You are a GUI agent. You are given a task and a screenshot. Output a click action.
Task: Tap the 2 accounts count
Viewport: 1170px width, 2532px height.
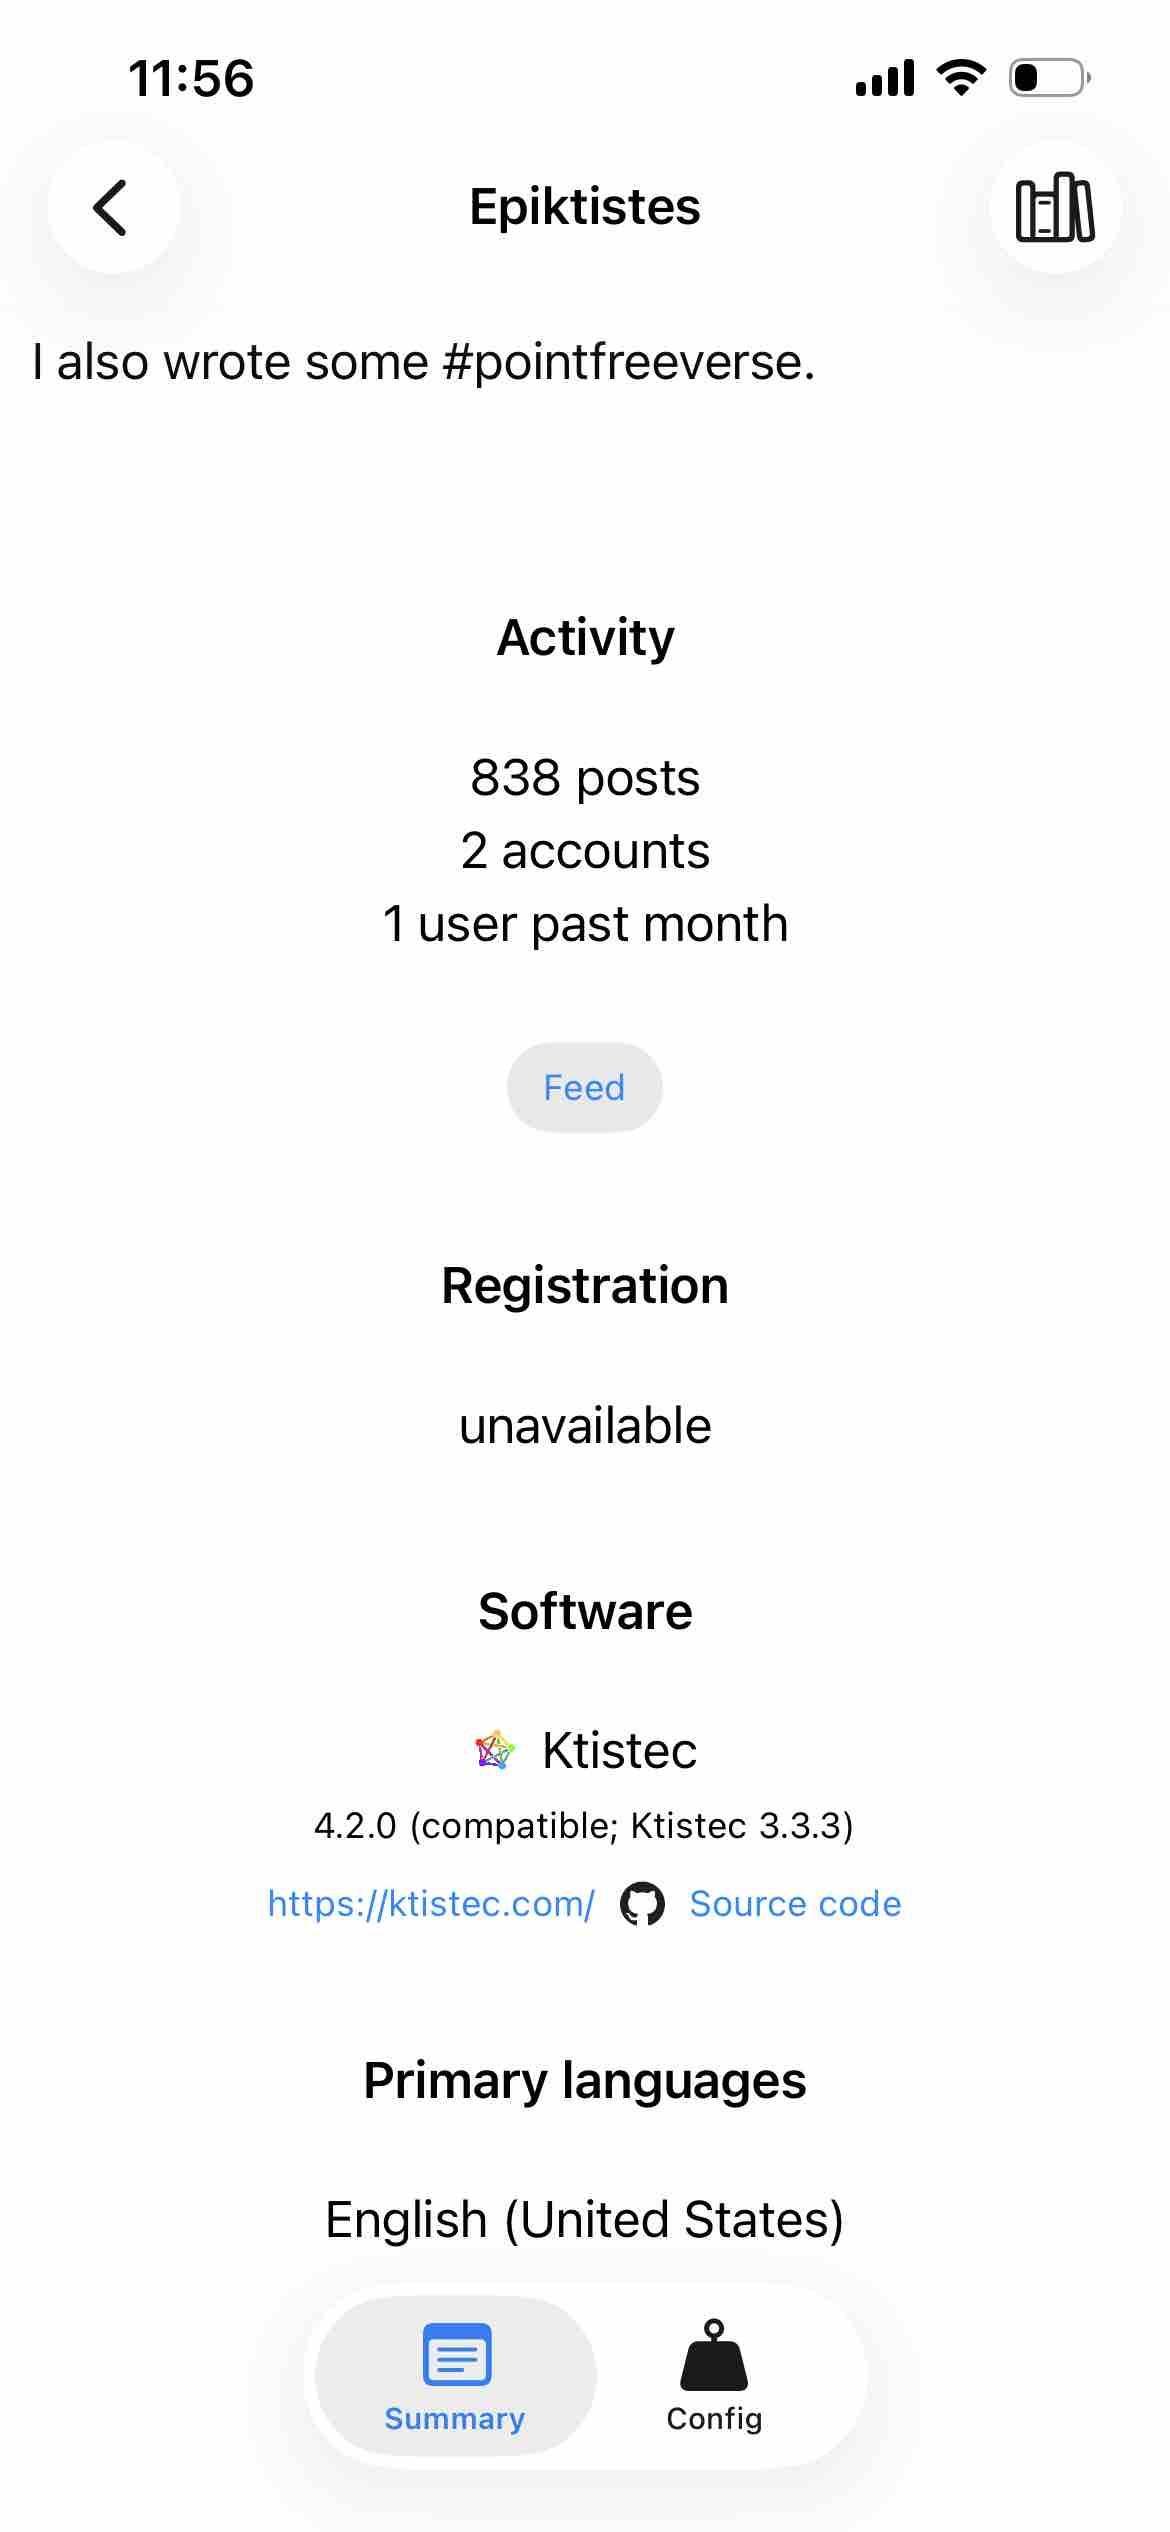click(x=585, y=851)
